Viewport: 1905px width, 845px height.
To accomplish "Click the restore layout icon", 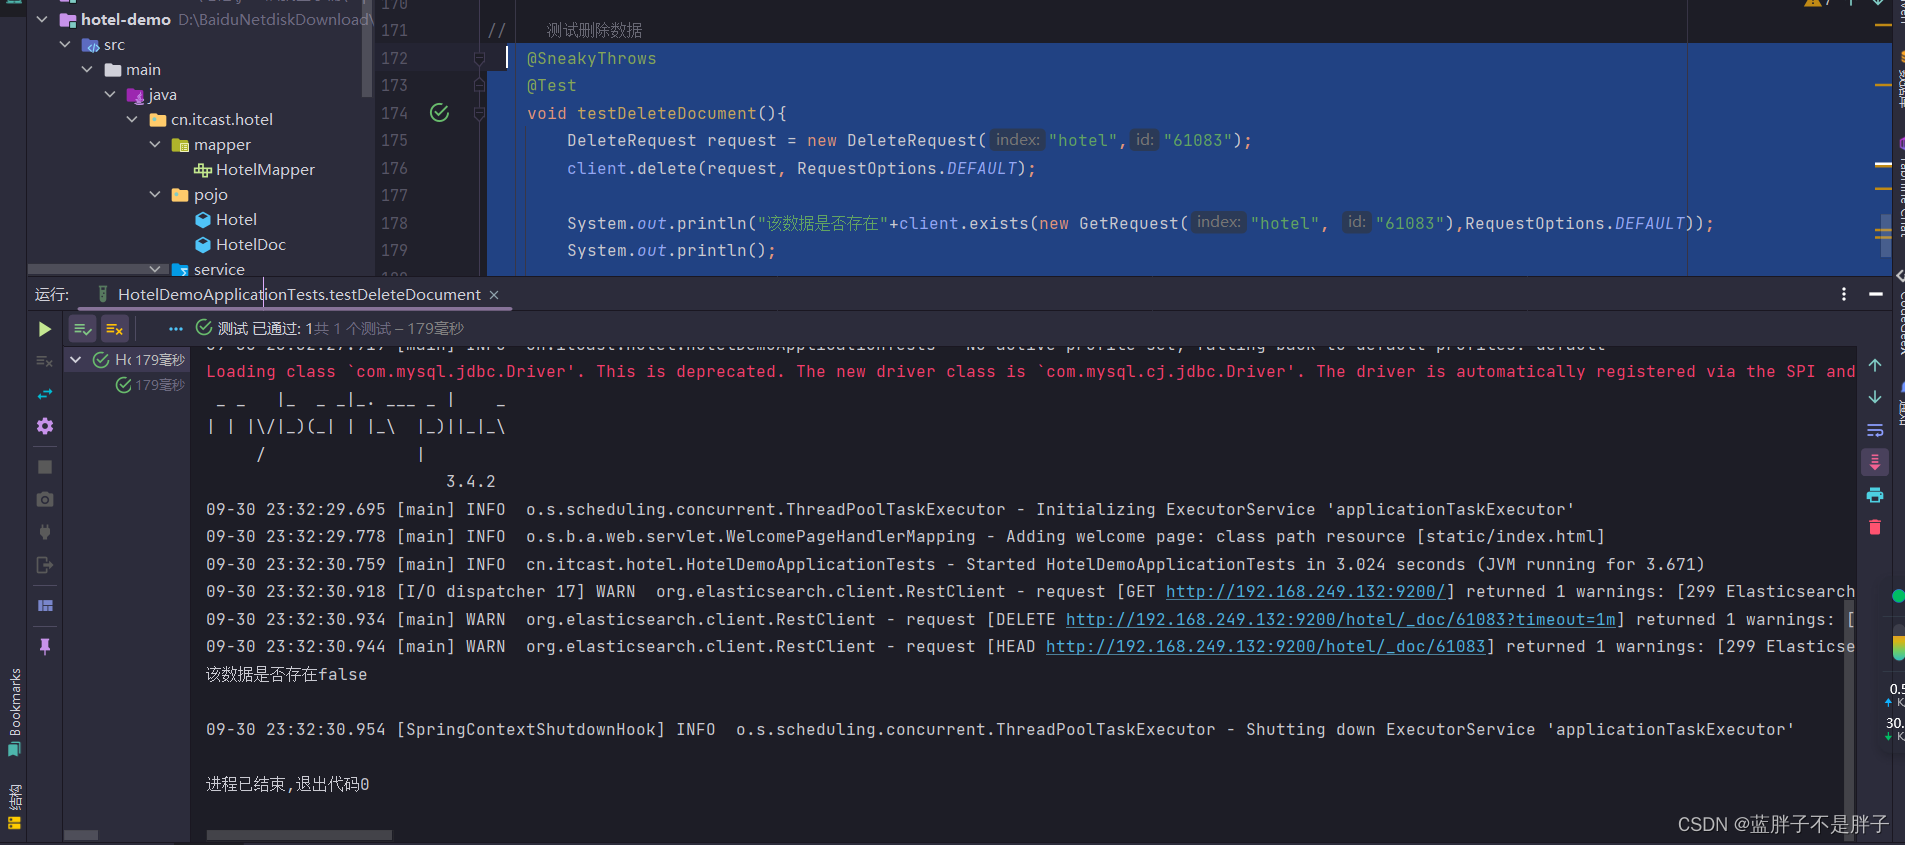I will (x=44, y=606).
